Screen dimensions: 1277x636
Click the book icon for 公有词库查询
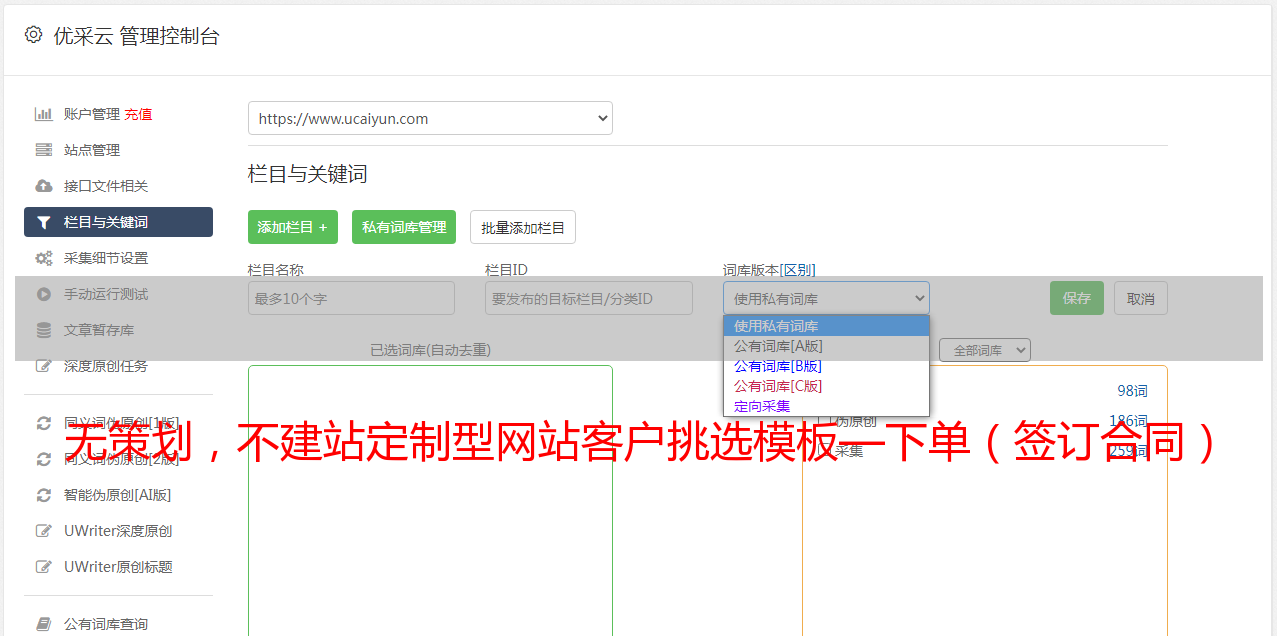click(x=44, y=624)
